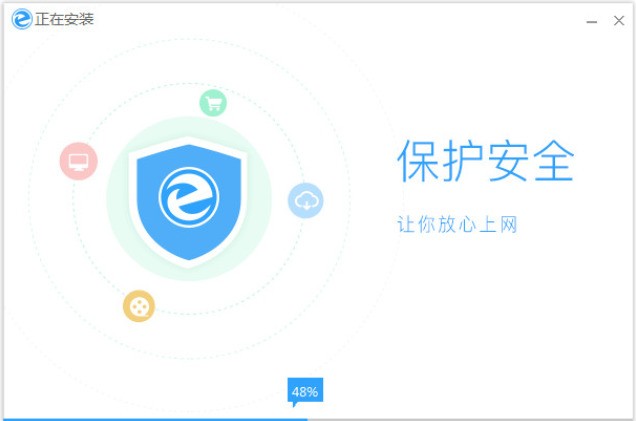
Task: Click the unfilled grey progress bar track
Action: (x=470, y=419)
